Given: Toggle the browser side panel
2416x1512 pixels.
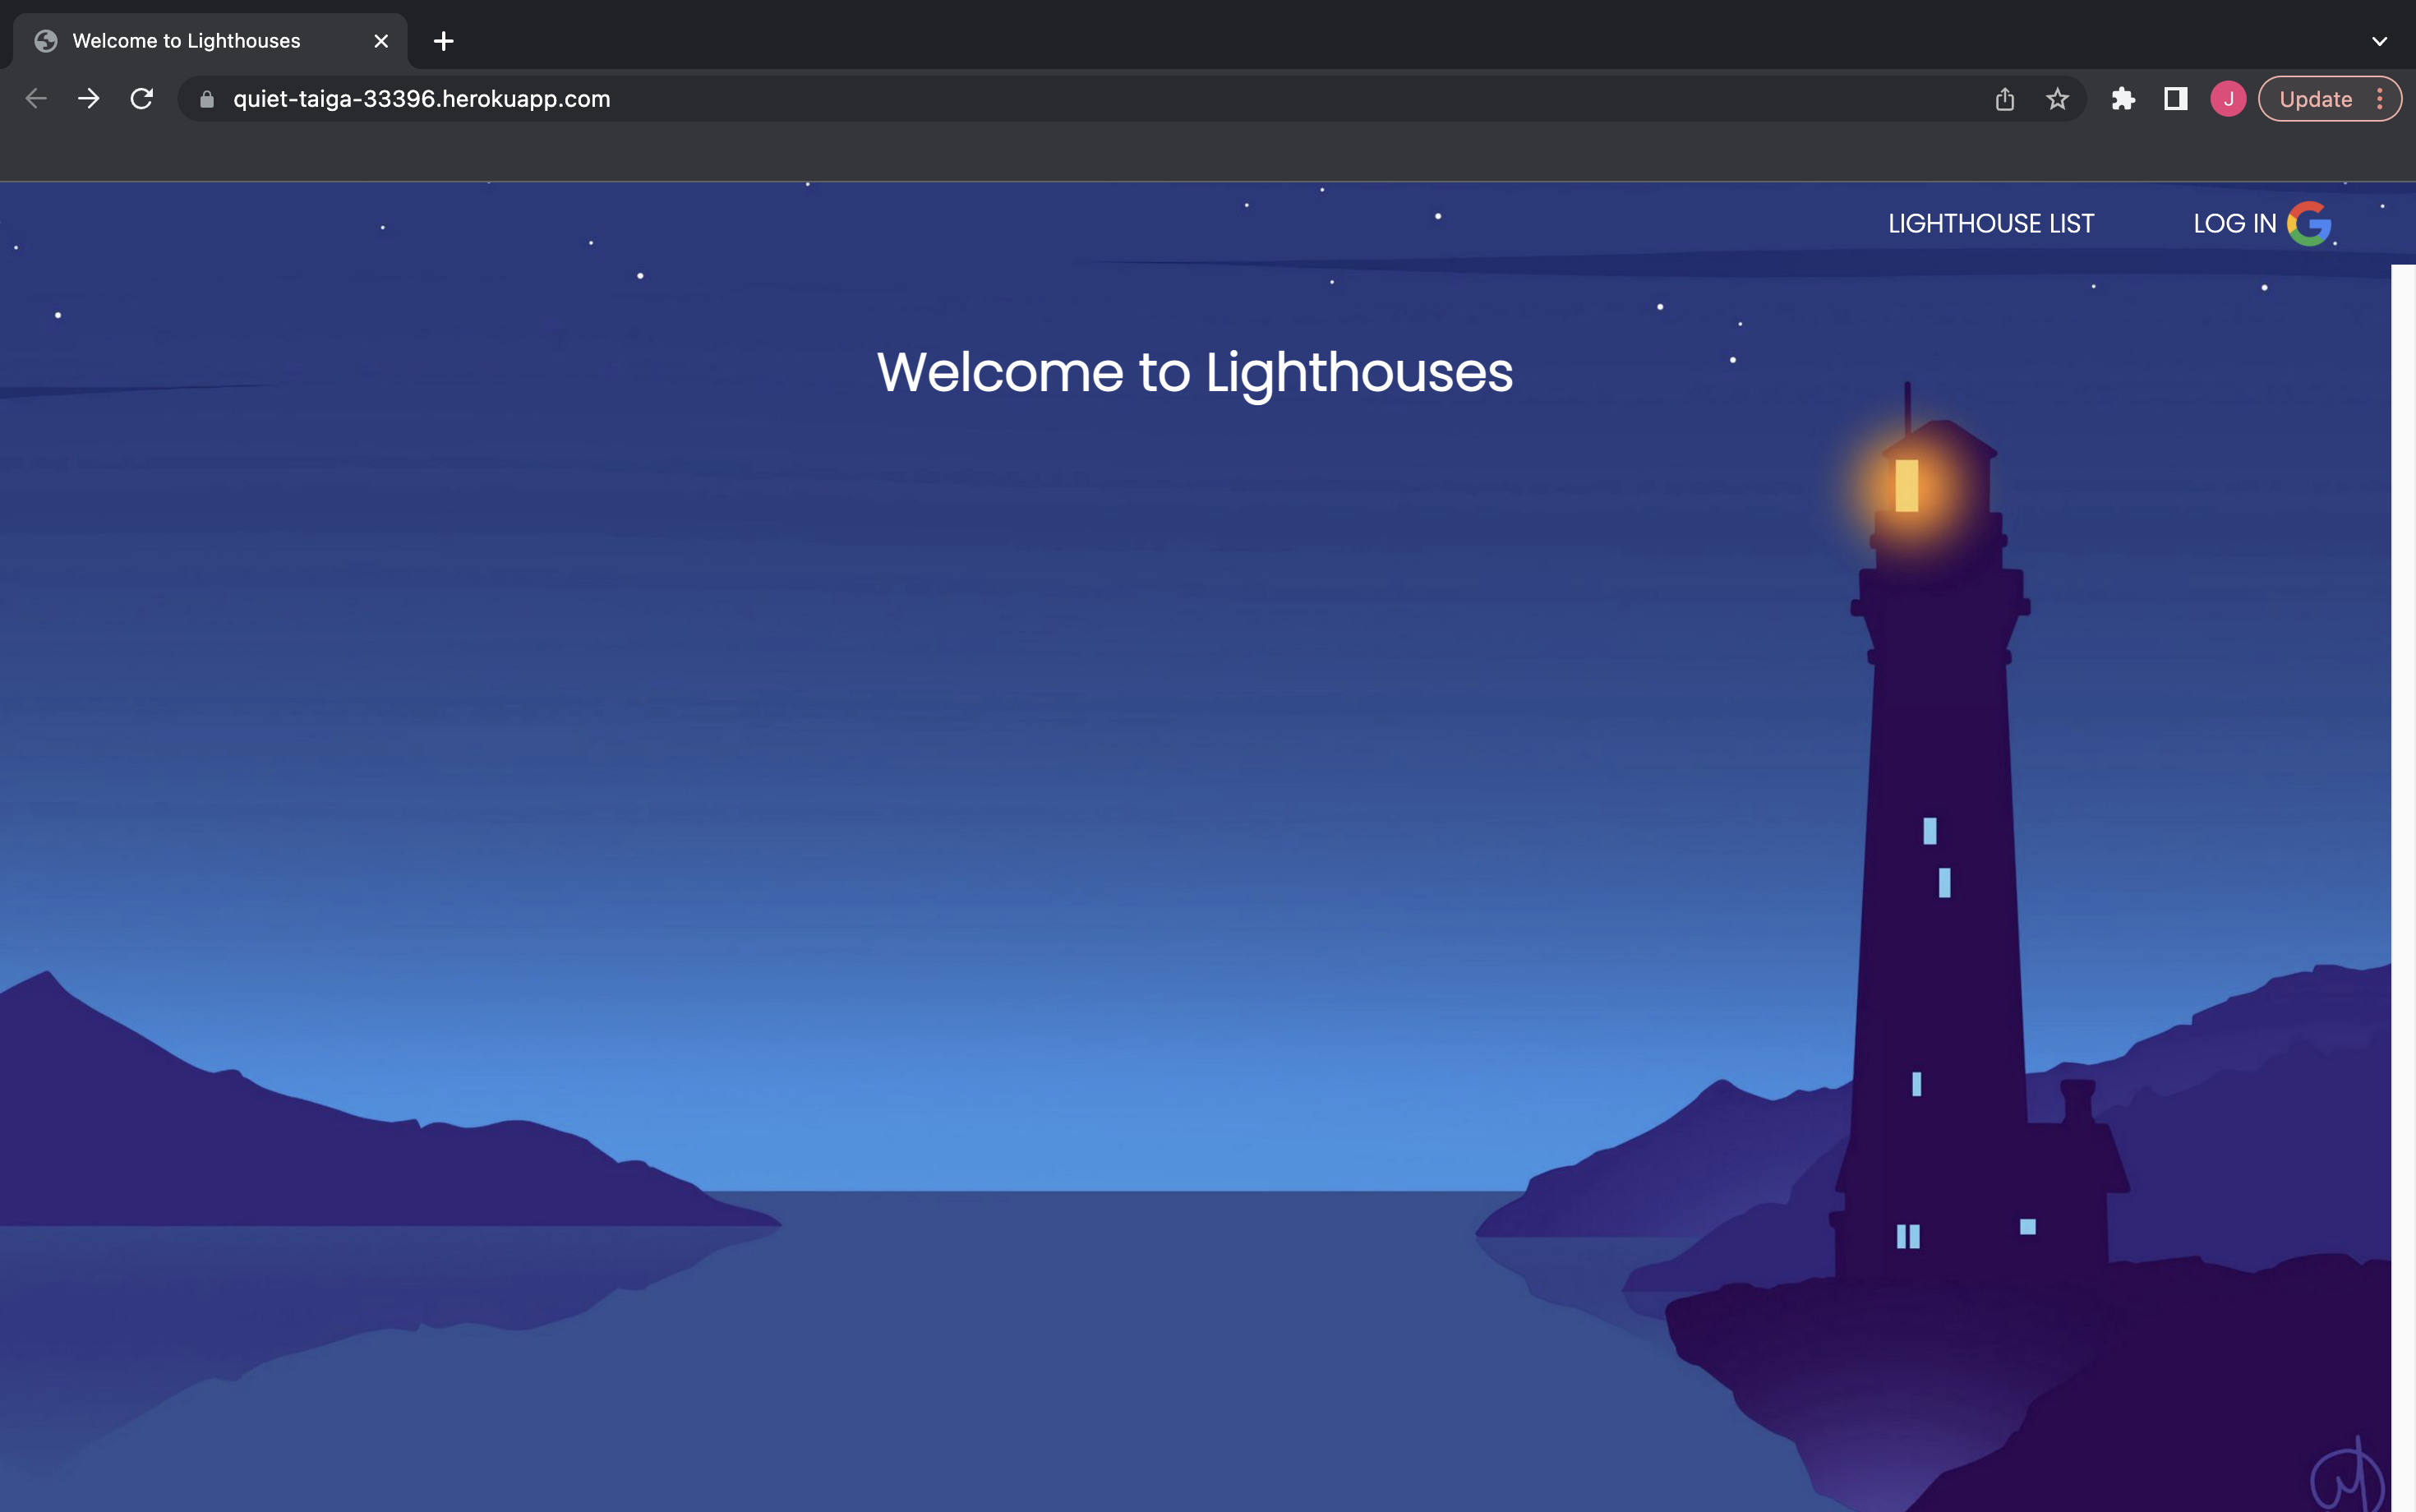Looking at the screenshot, I should 2176,99.
